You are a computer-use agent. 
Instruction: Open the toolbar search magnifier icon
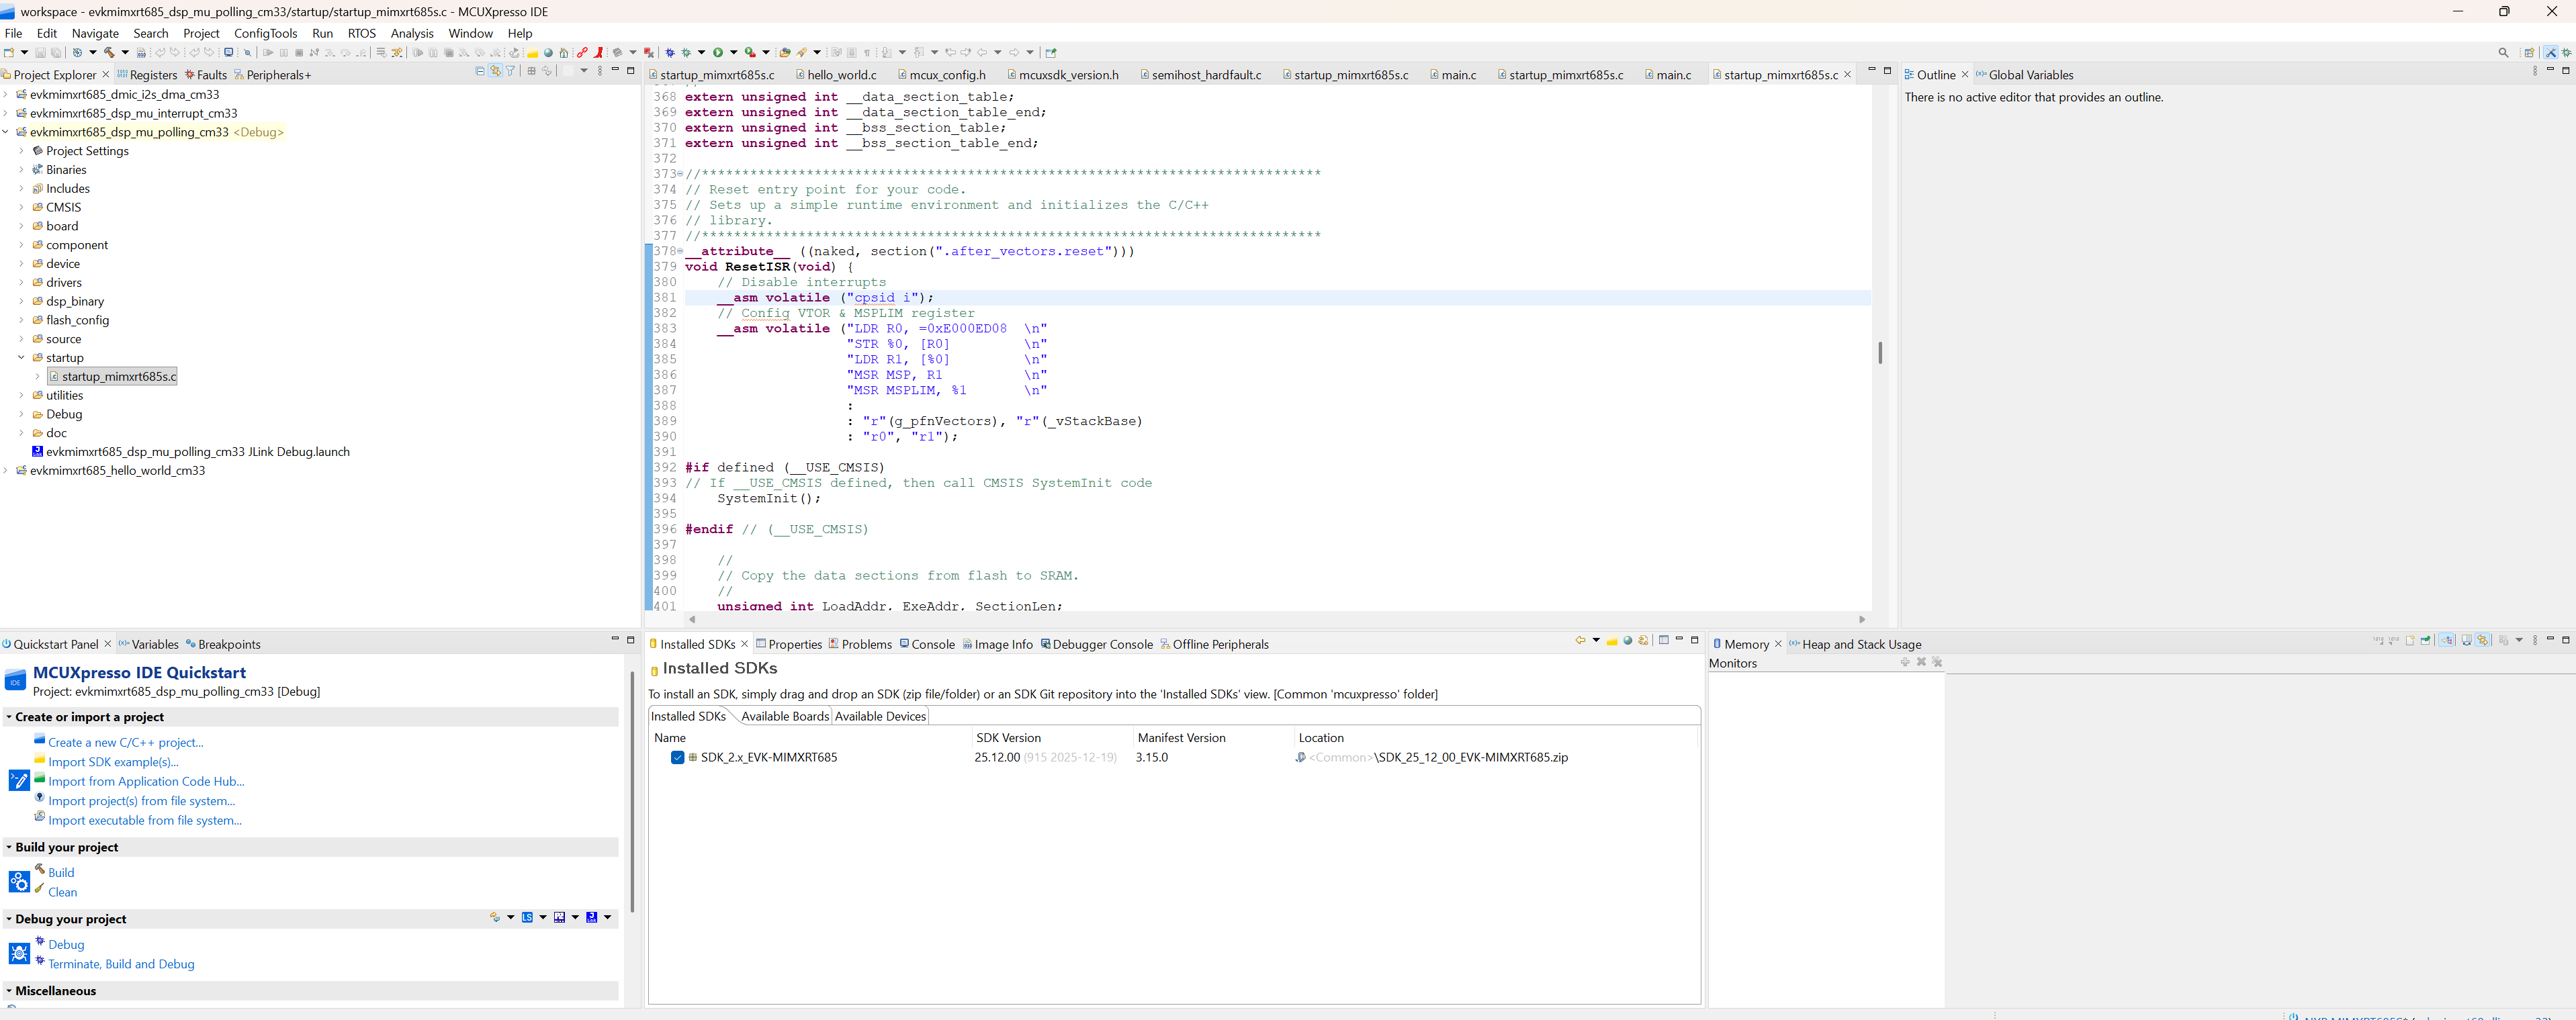(x=2503, y=53)
